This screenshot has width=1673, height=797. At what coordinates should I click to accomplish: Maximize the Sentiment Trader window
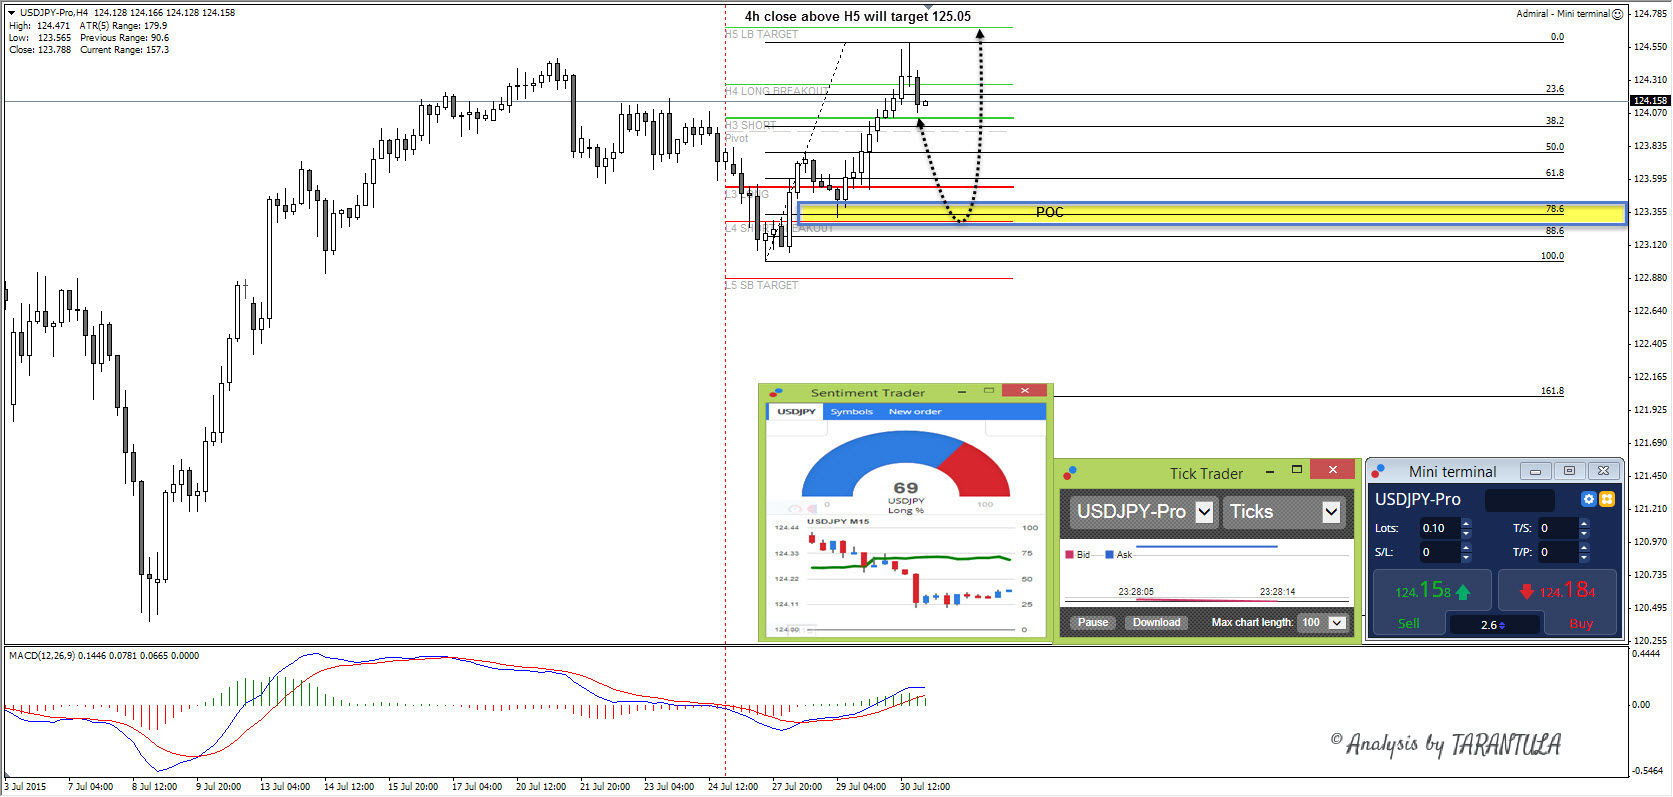click(989, 391)
